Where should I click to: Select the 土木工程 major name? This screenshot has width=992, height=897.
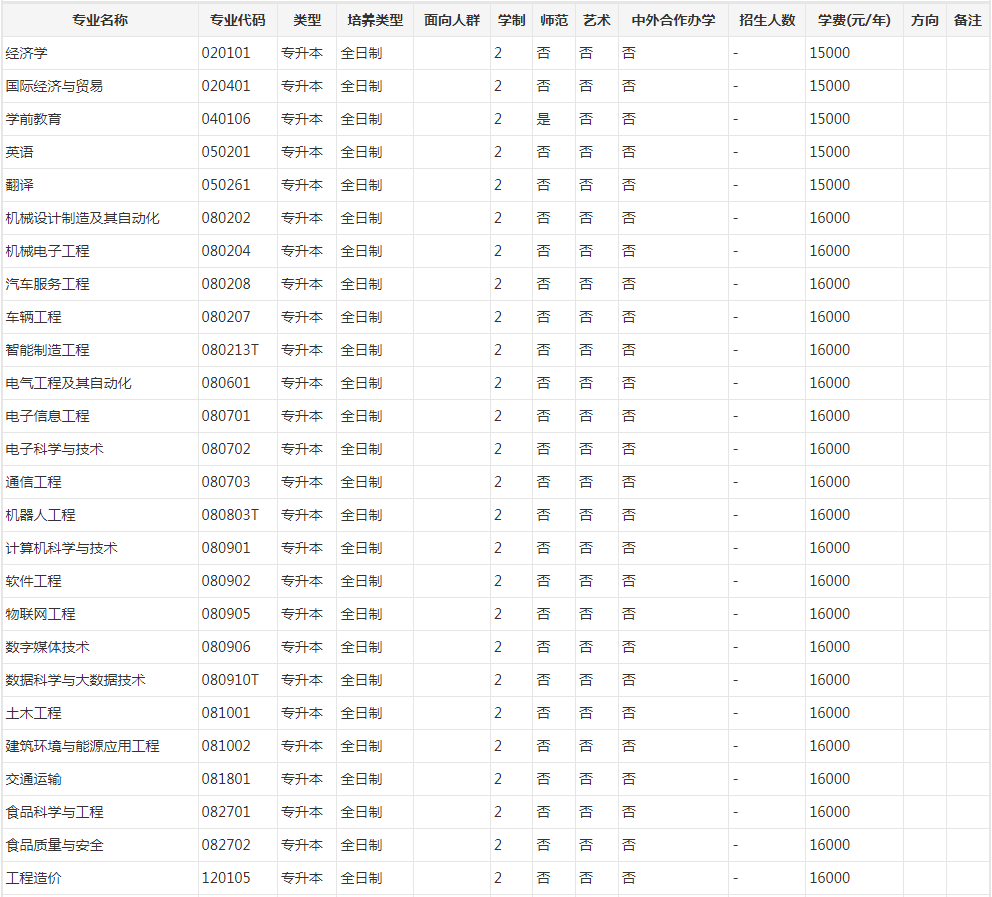coord(34,713)
